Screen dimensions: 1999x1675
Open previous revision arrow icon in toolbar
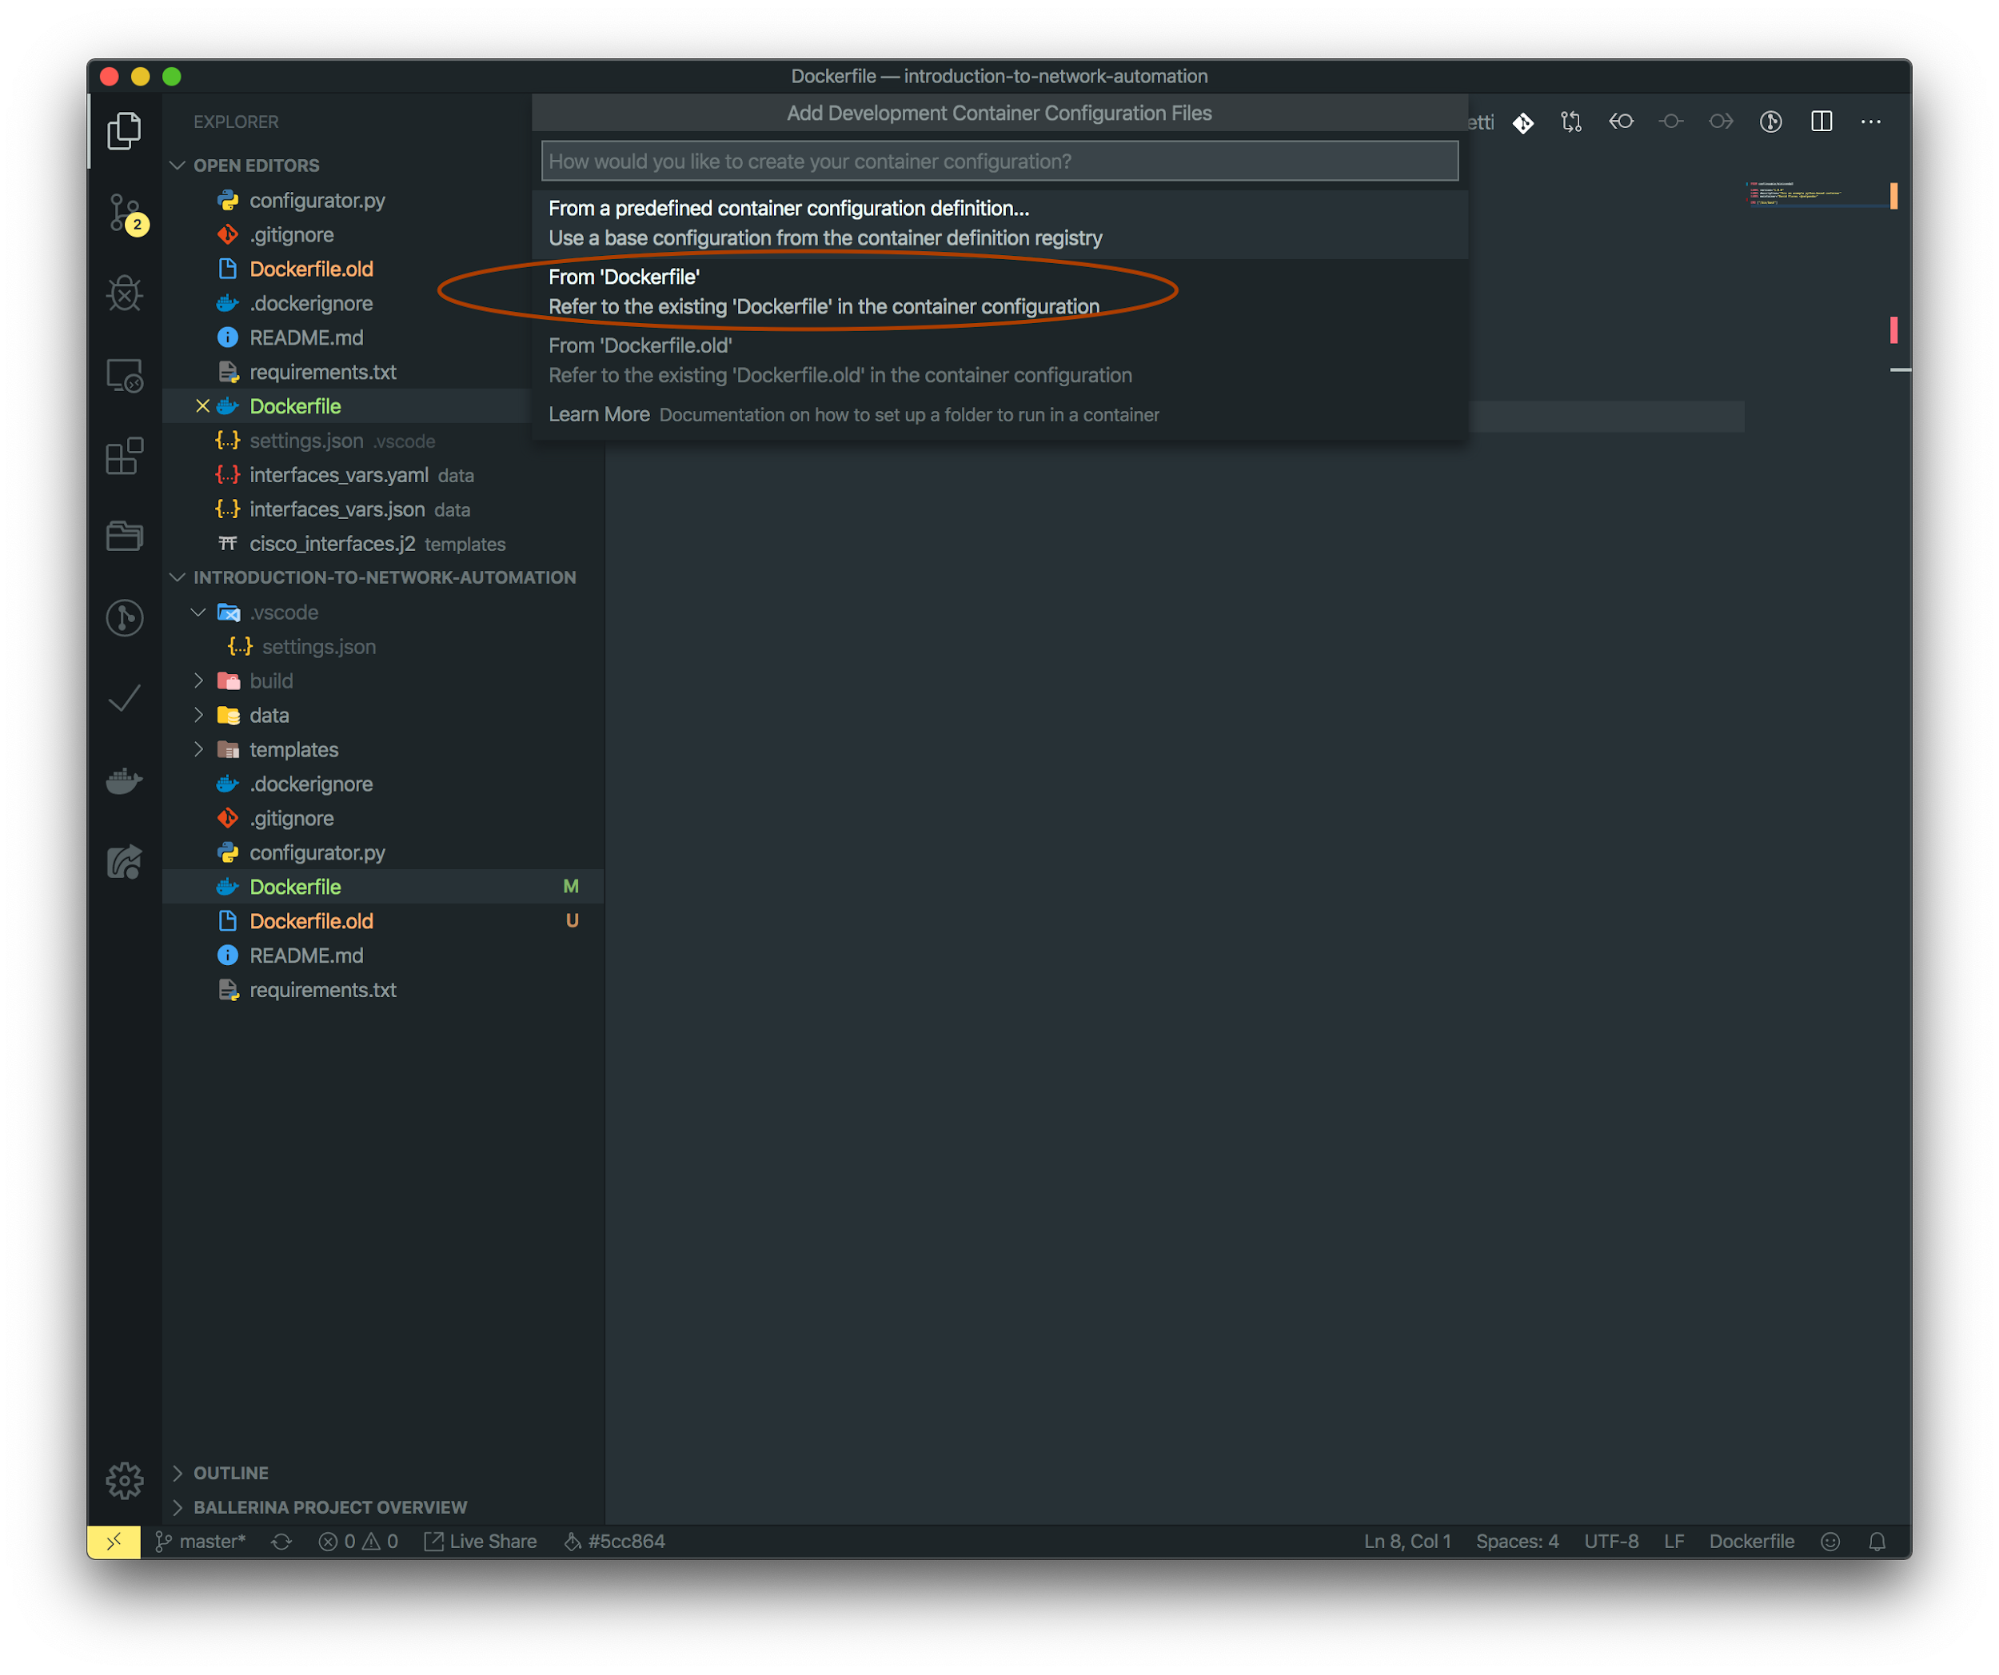[x=1621, y=122]
